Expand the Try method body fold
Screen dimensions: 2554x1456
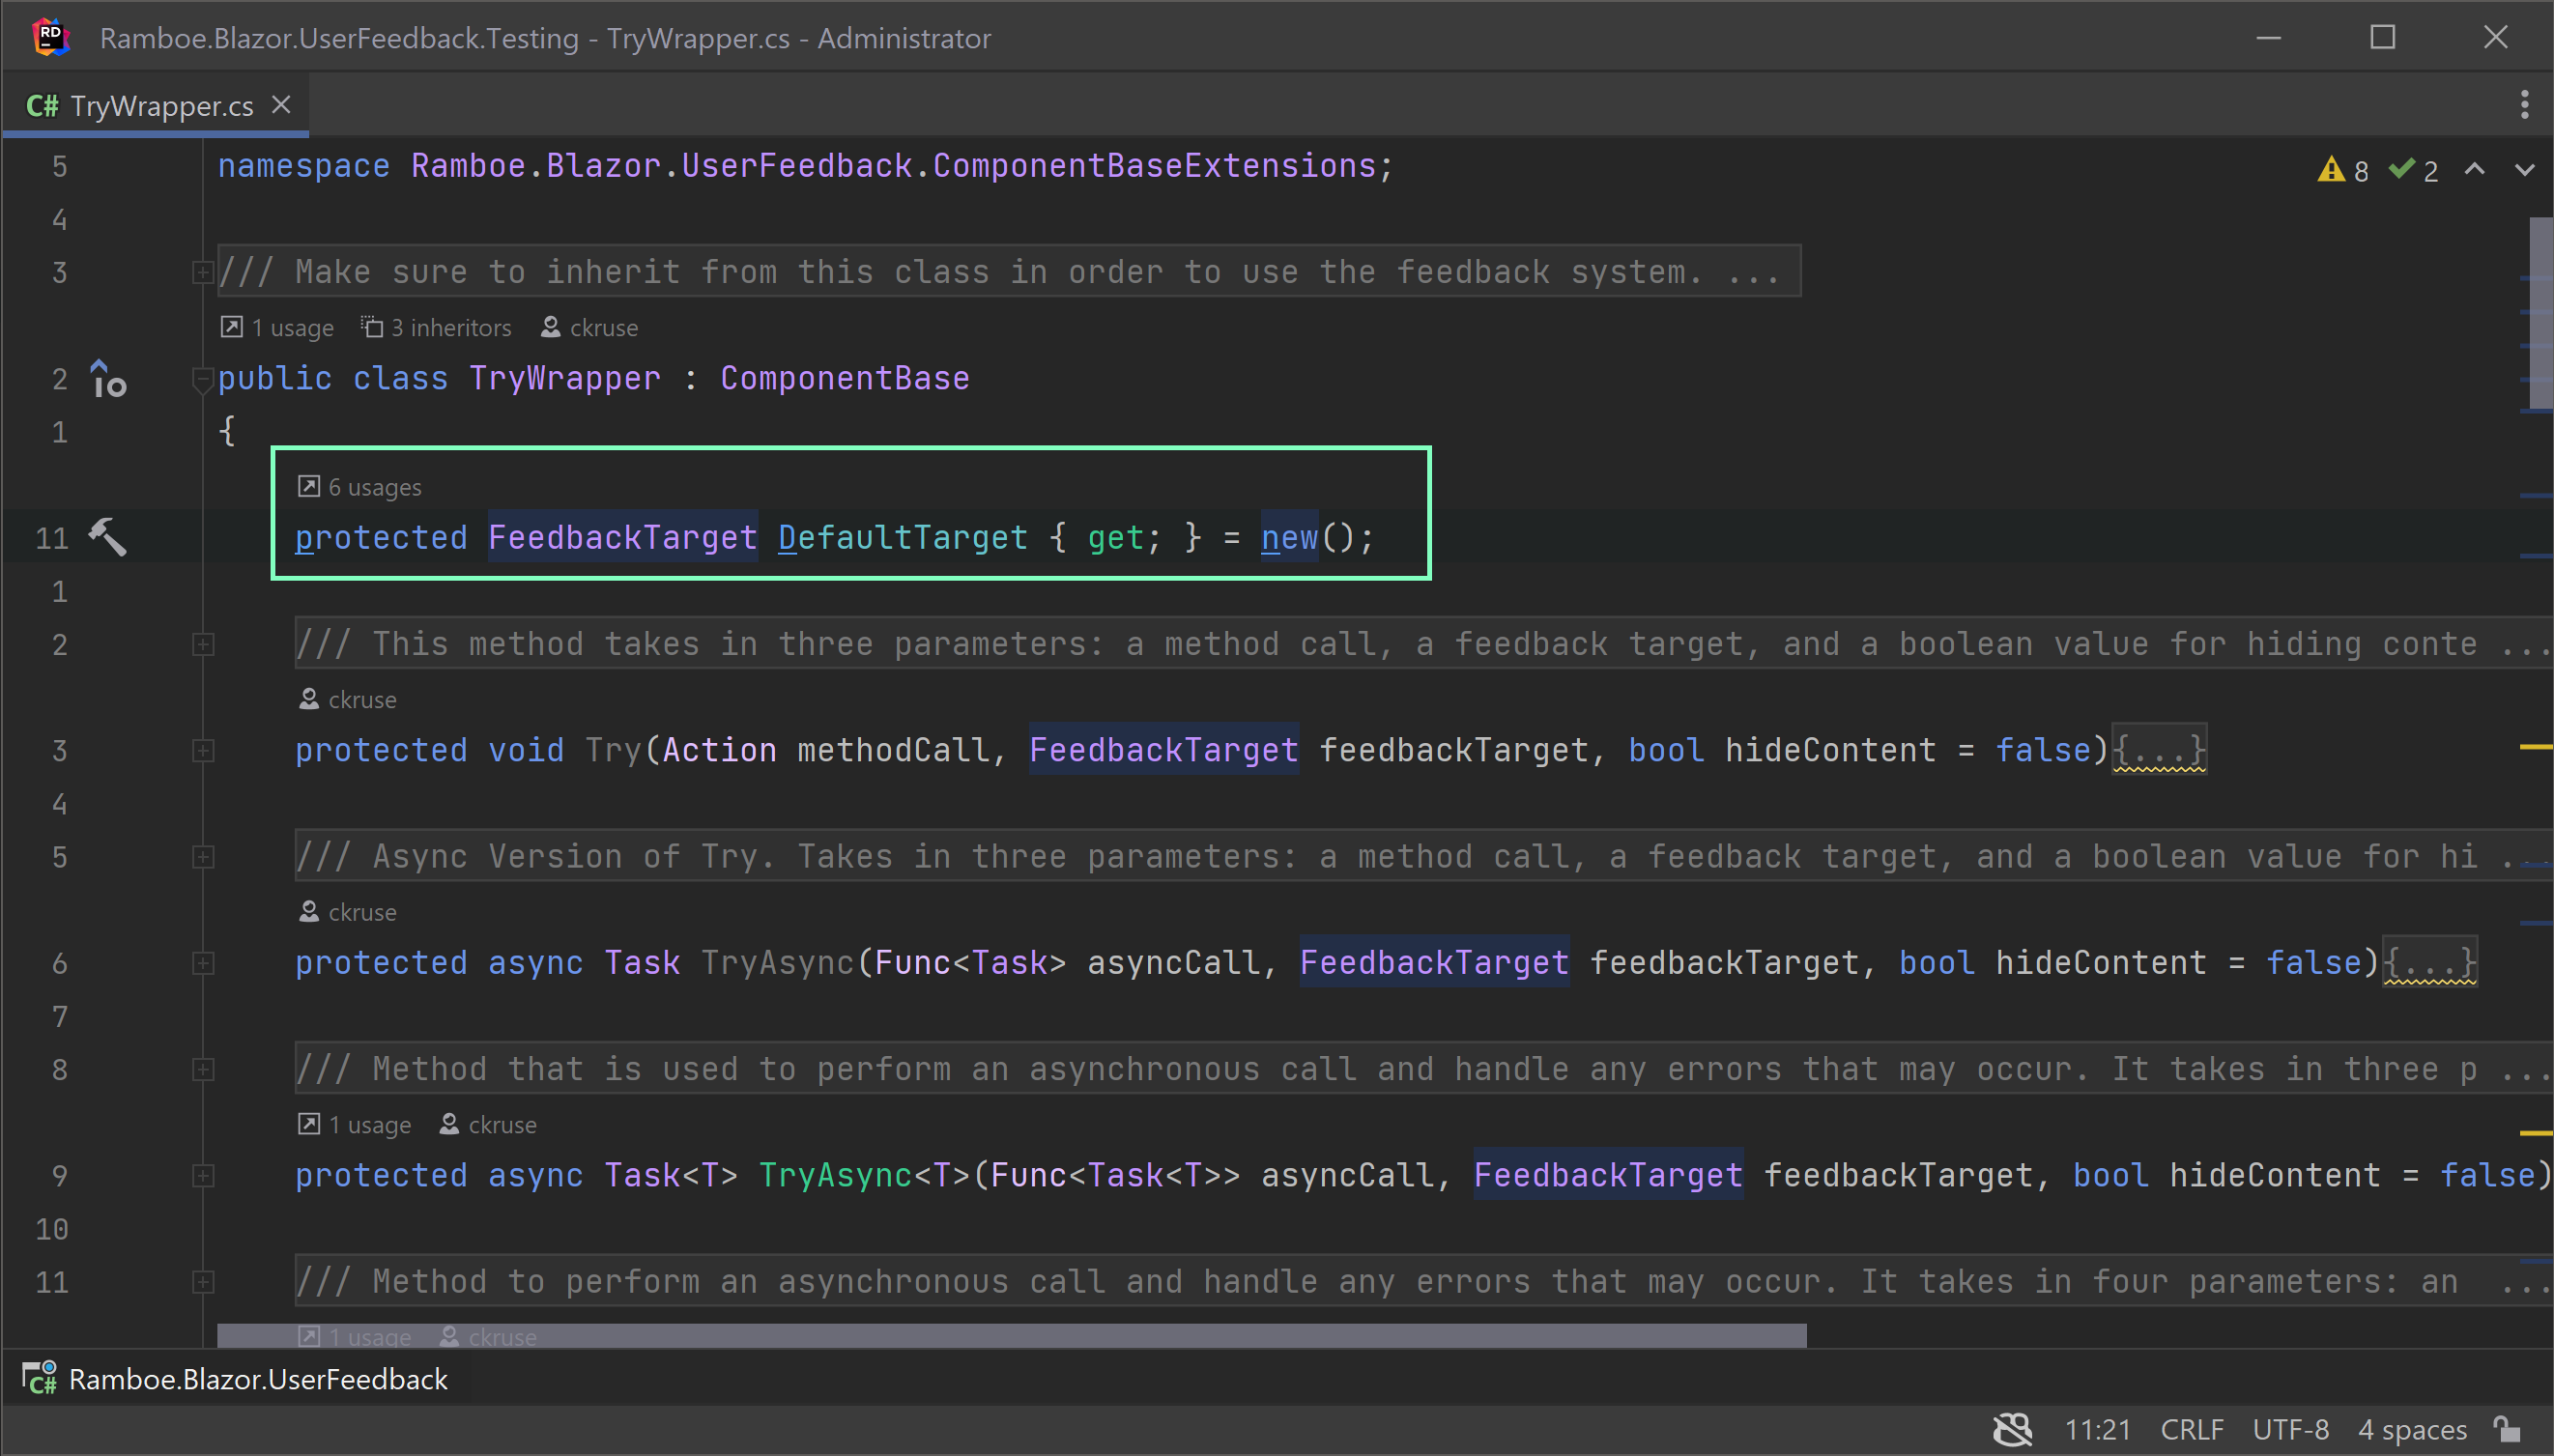[x=203, y=750]
